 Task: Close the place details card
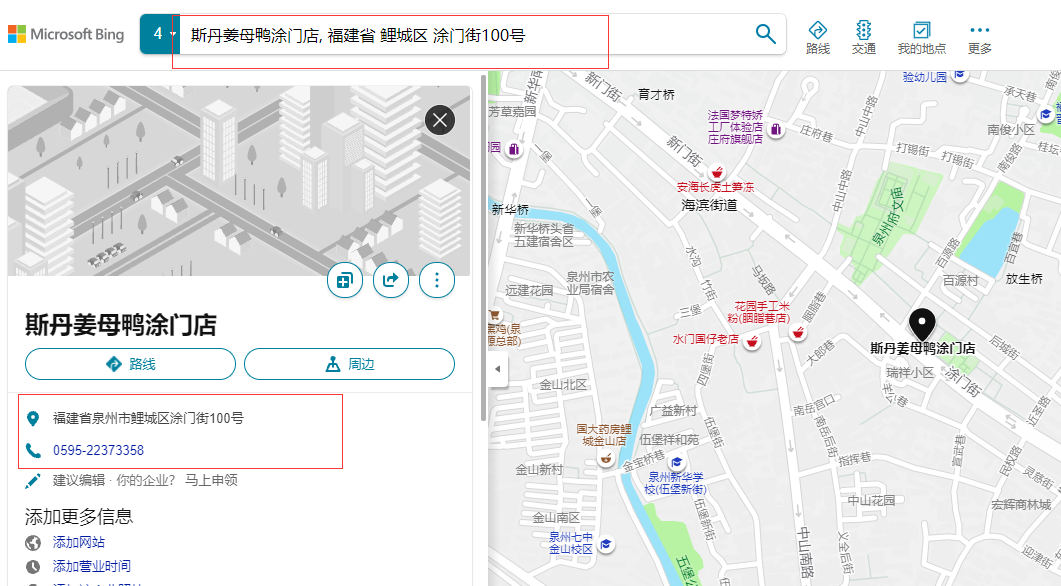[x=440, y=120]
